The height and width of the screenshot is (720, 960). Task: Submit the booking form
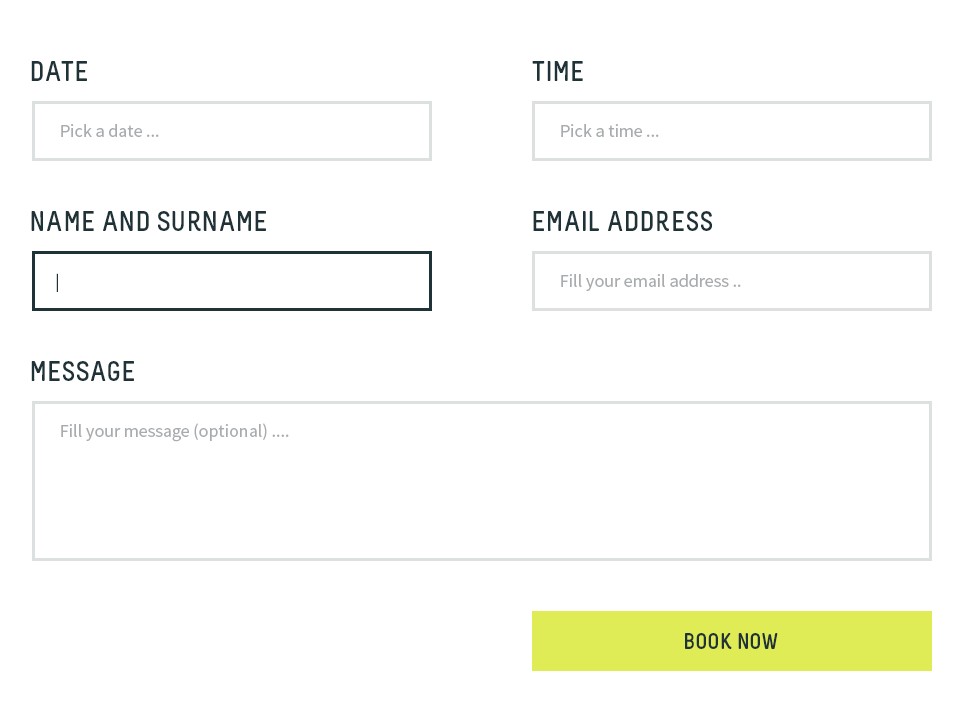(732, 641)
